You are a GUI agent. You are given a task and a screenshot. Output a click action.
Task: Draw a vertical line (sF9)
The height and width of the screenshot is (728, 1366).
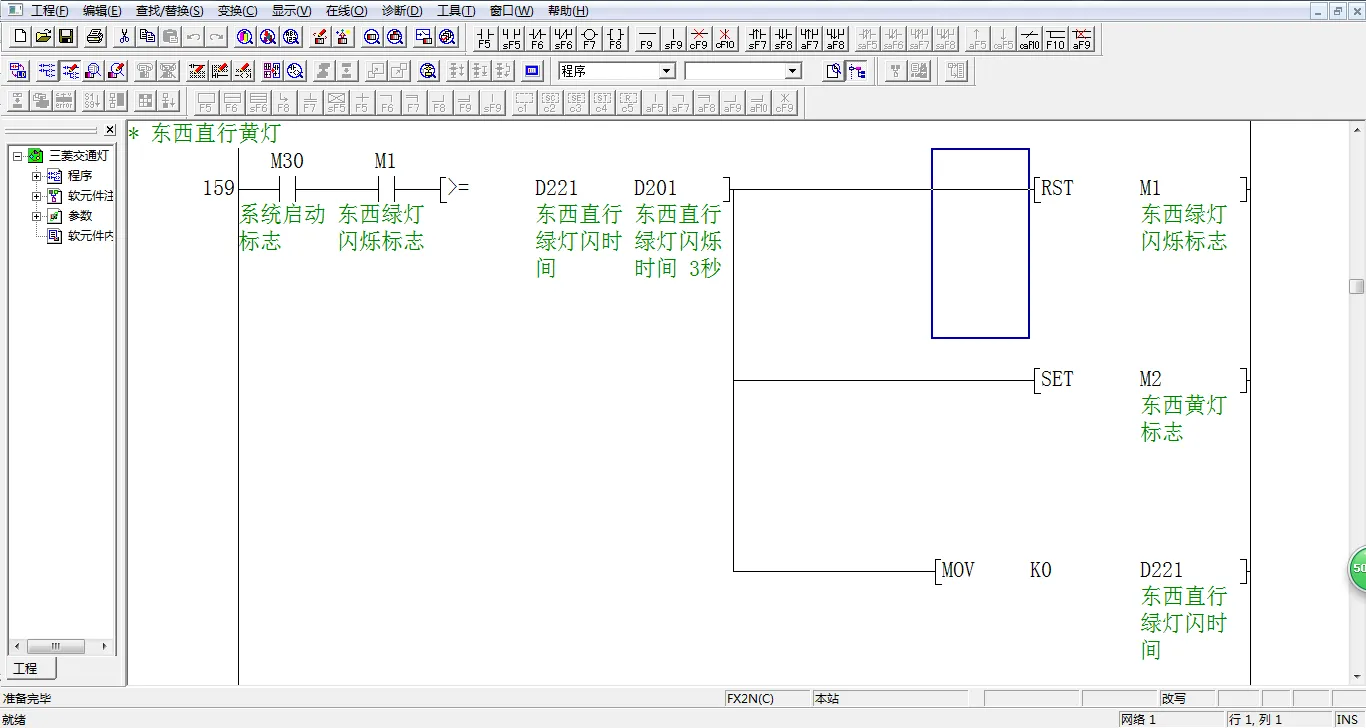point(673,38)
